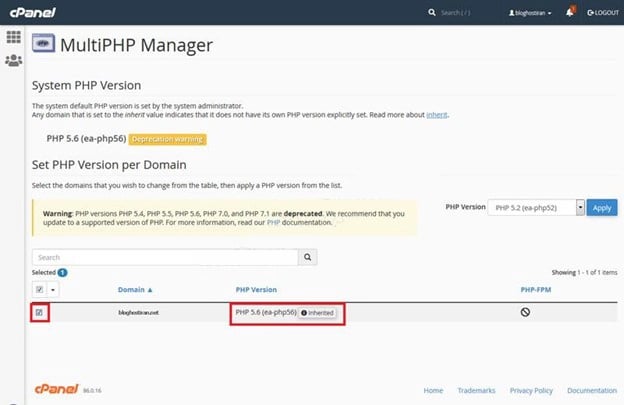The width and height of the screenshot is (624, 405).
Task: Toggle checkbox for bloghostiran.net row
Action: (x=39, y=312)
